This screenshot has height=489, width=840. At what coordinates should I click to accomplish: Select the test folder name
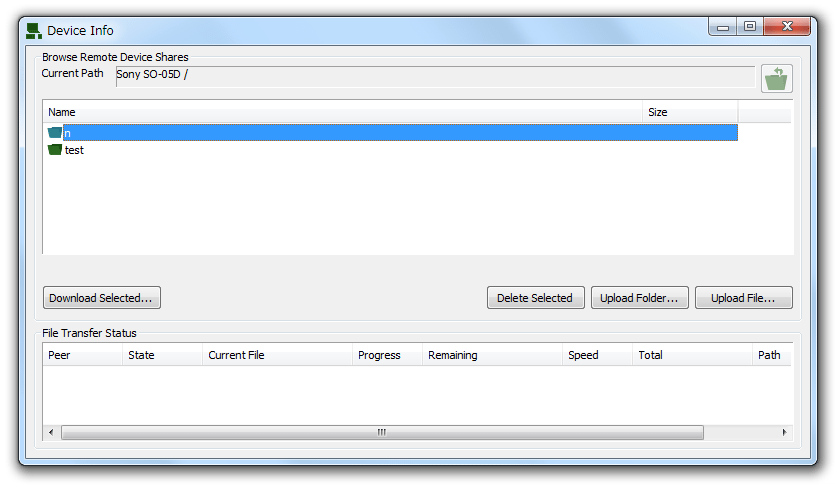(x=74, y=151)
